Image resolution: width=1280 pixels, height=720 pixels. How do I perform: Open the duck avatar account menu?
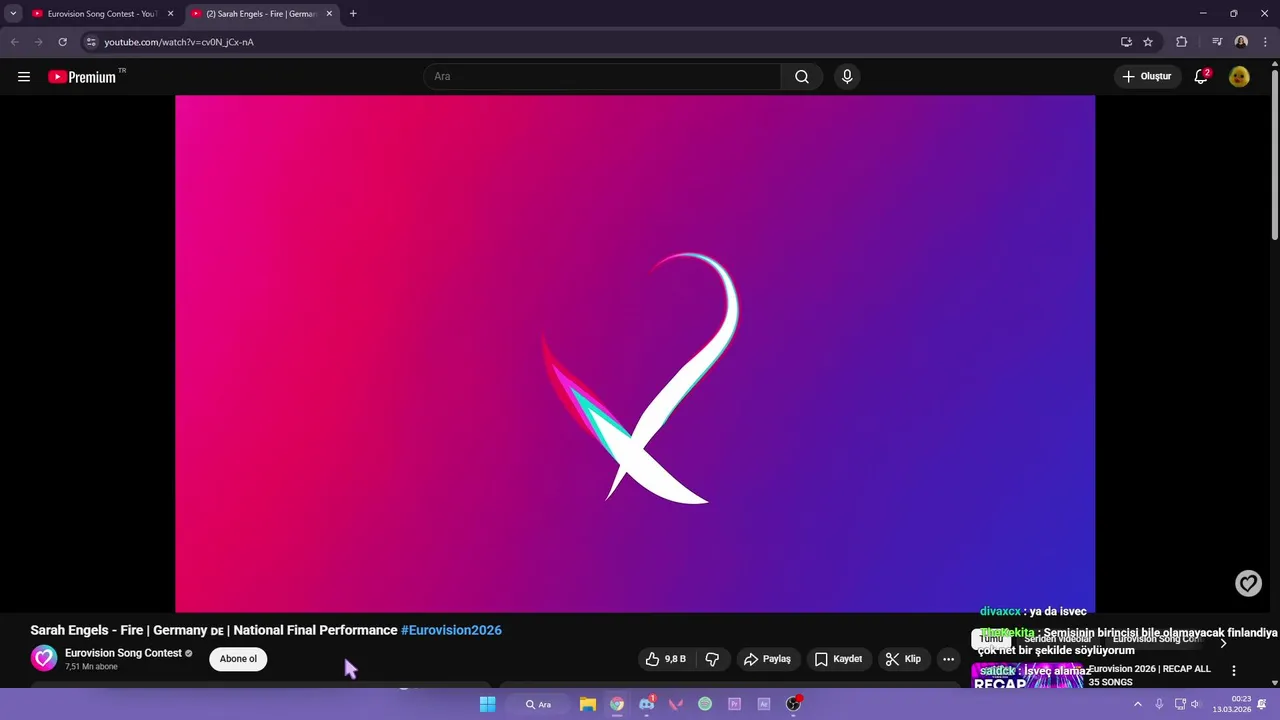[1239, 77]
